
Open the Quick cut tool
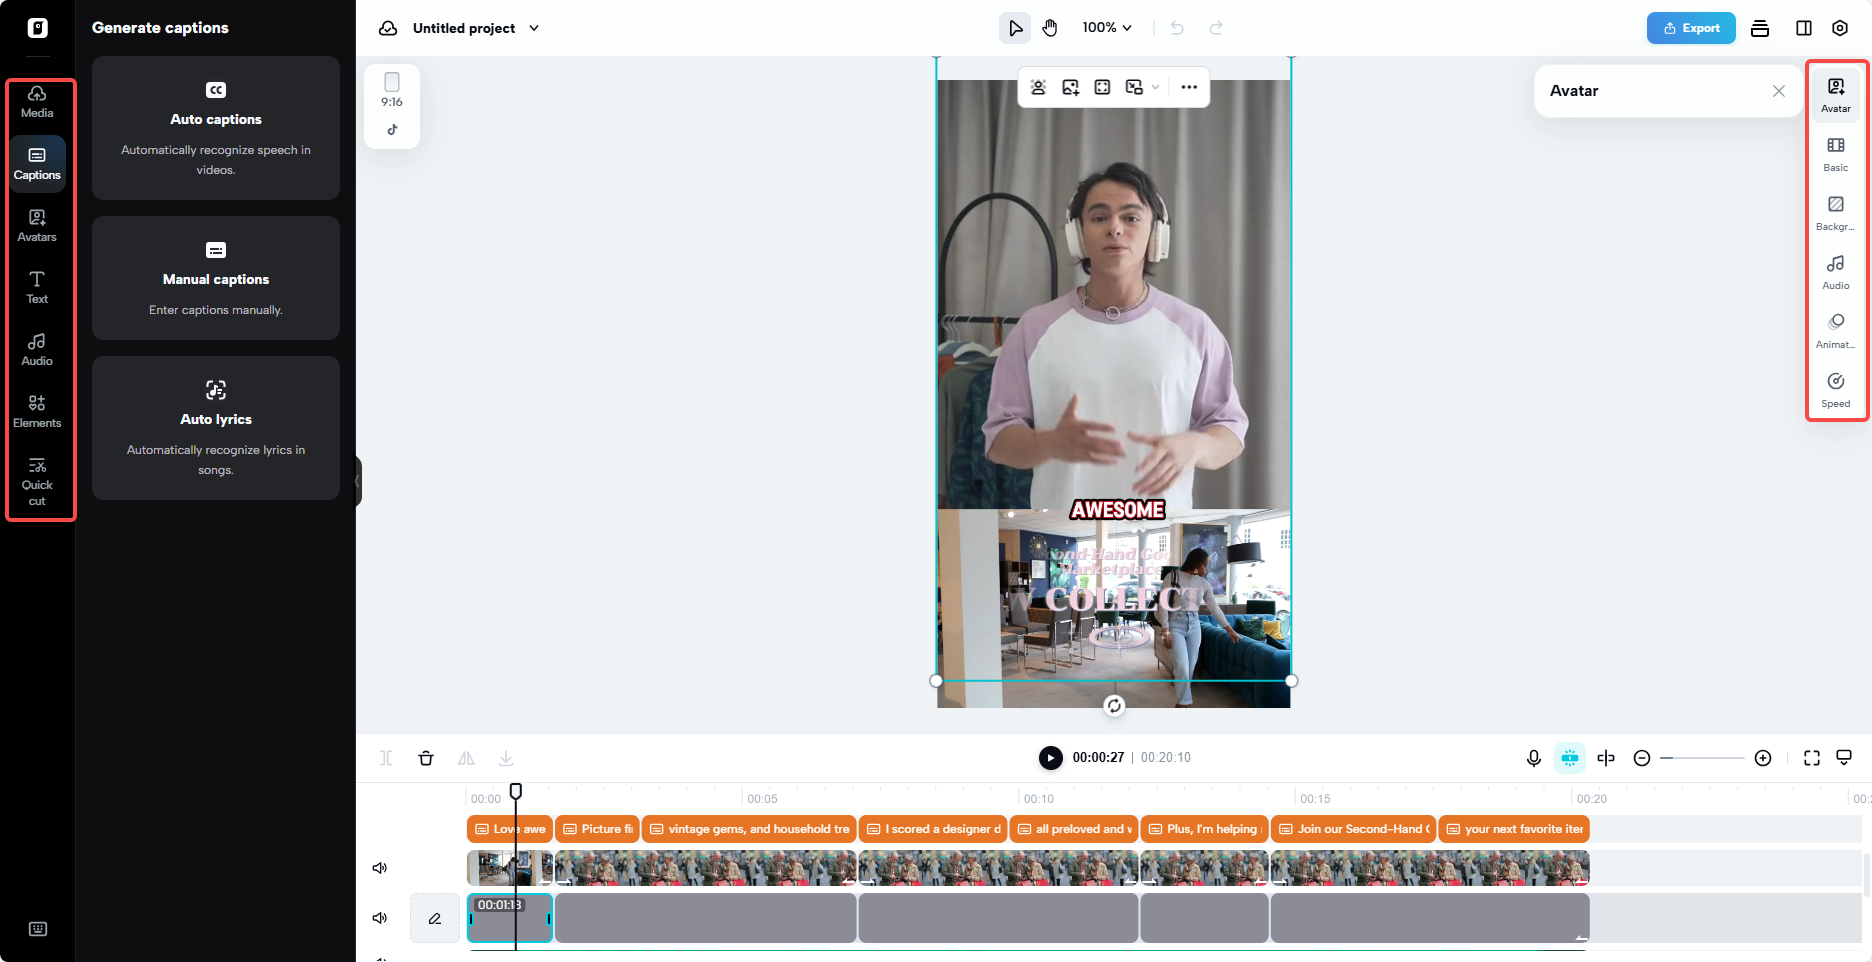[x=37, y=482]
